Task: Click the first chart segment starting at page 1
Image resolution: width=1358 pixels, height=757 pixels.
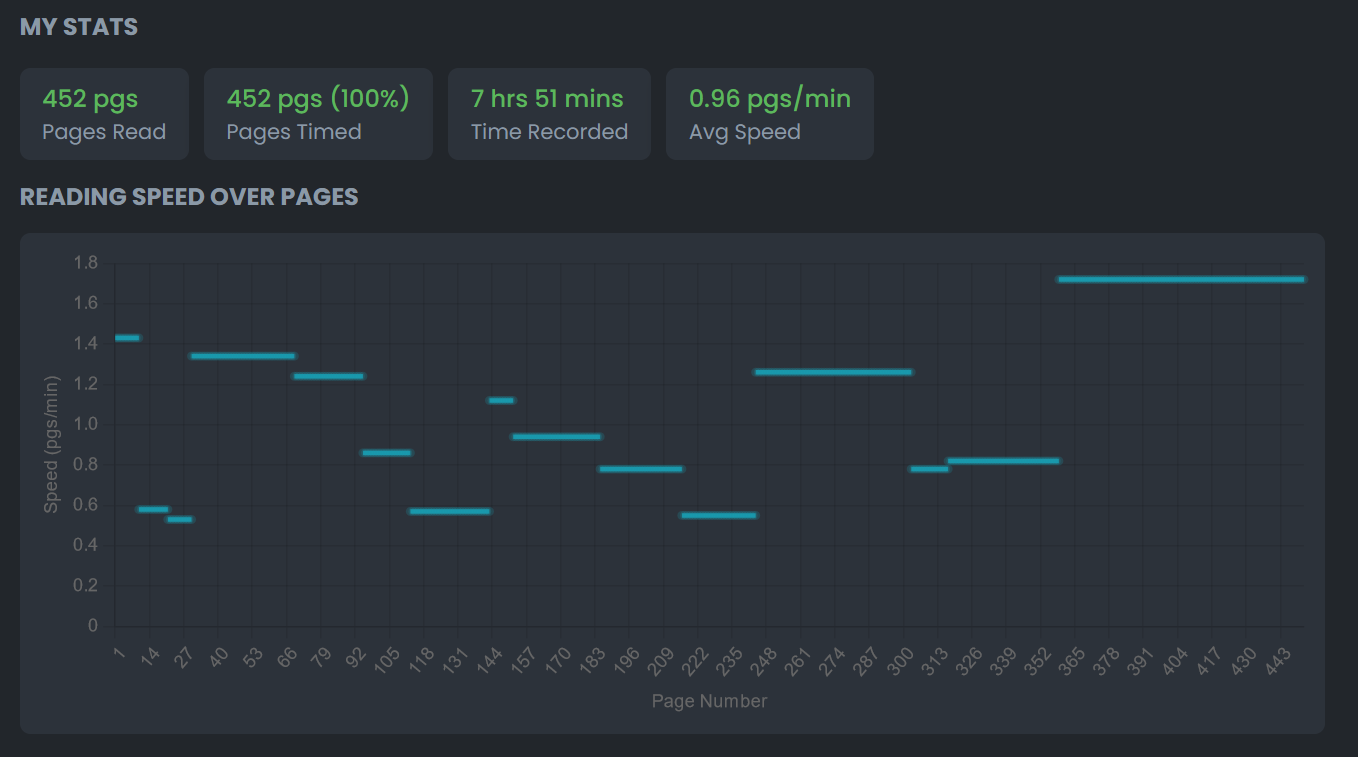Action: [127, 338]
